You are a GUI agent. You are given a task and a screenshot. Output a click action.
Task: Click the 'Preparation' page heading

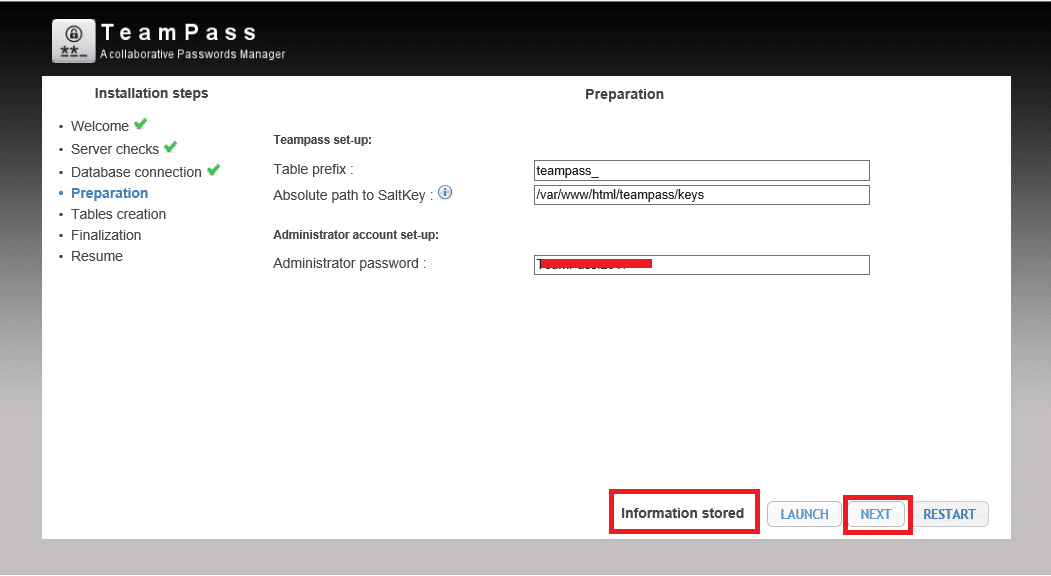tap(624, 94)
